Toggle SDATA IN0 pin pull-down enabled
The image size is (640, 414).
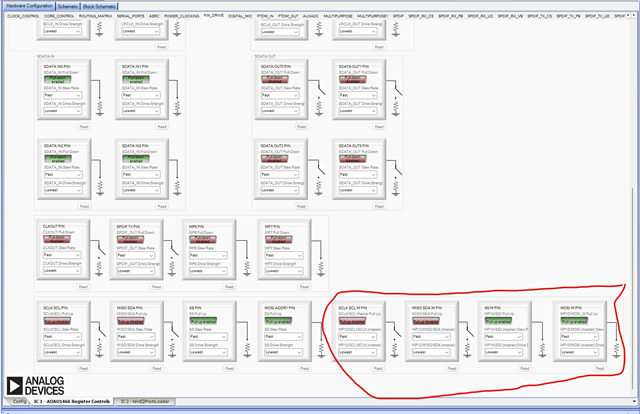58,80
